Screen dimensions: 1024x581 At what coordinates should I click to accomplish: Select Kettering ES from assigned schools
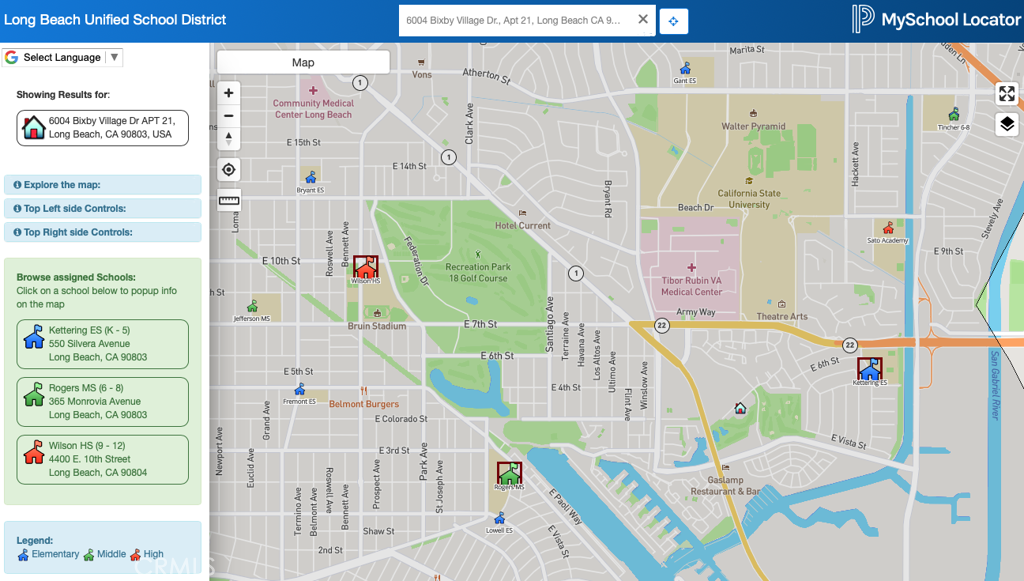click(102, 344)
